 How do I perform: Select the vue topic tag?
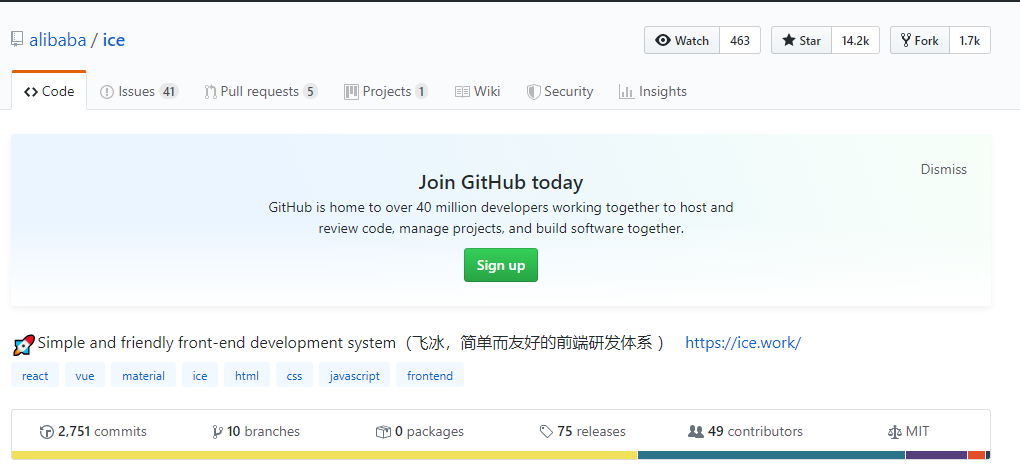point(85,375)
